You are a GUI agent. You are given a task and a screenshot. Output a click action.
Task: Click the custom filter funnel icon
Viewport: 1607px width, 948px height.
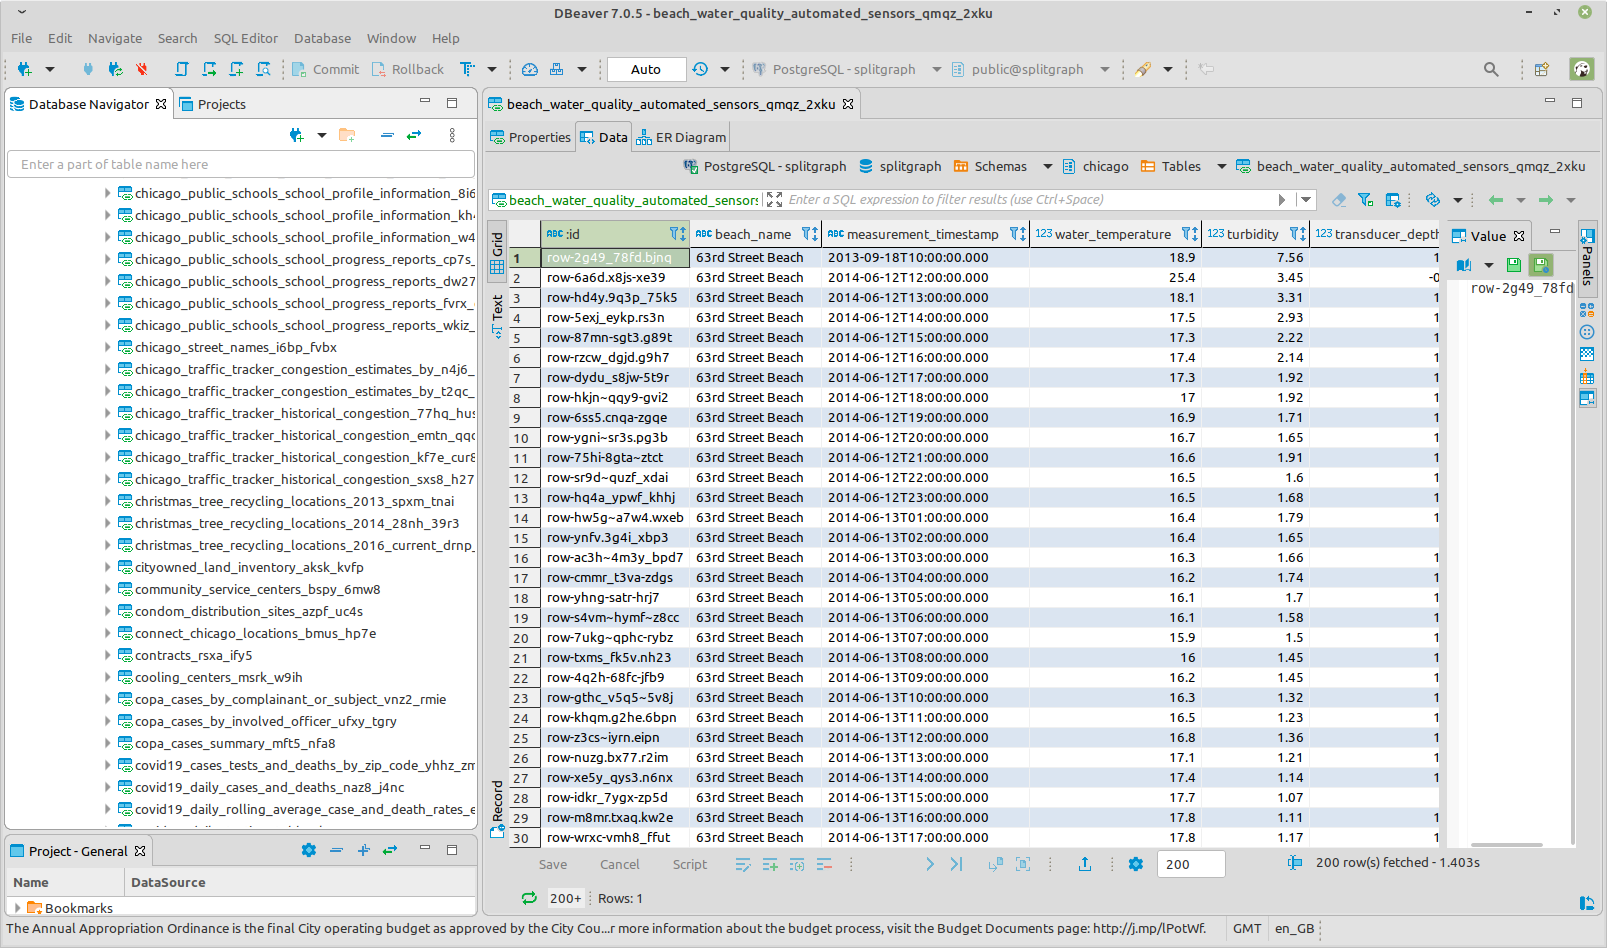point(1366,200)
